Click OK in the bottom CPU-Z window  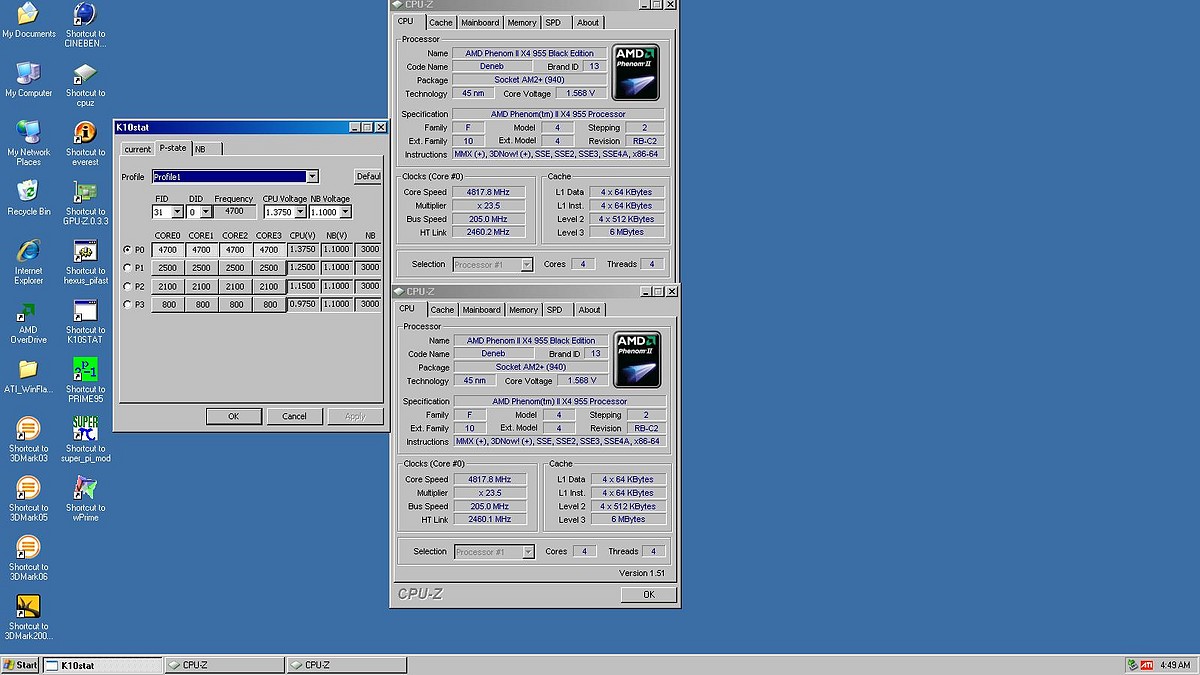click(648, 594)
